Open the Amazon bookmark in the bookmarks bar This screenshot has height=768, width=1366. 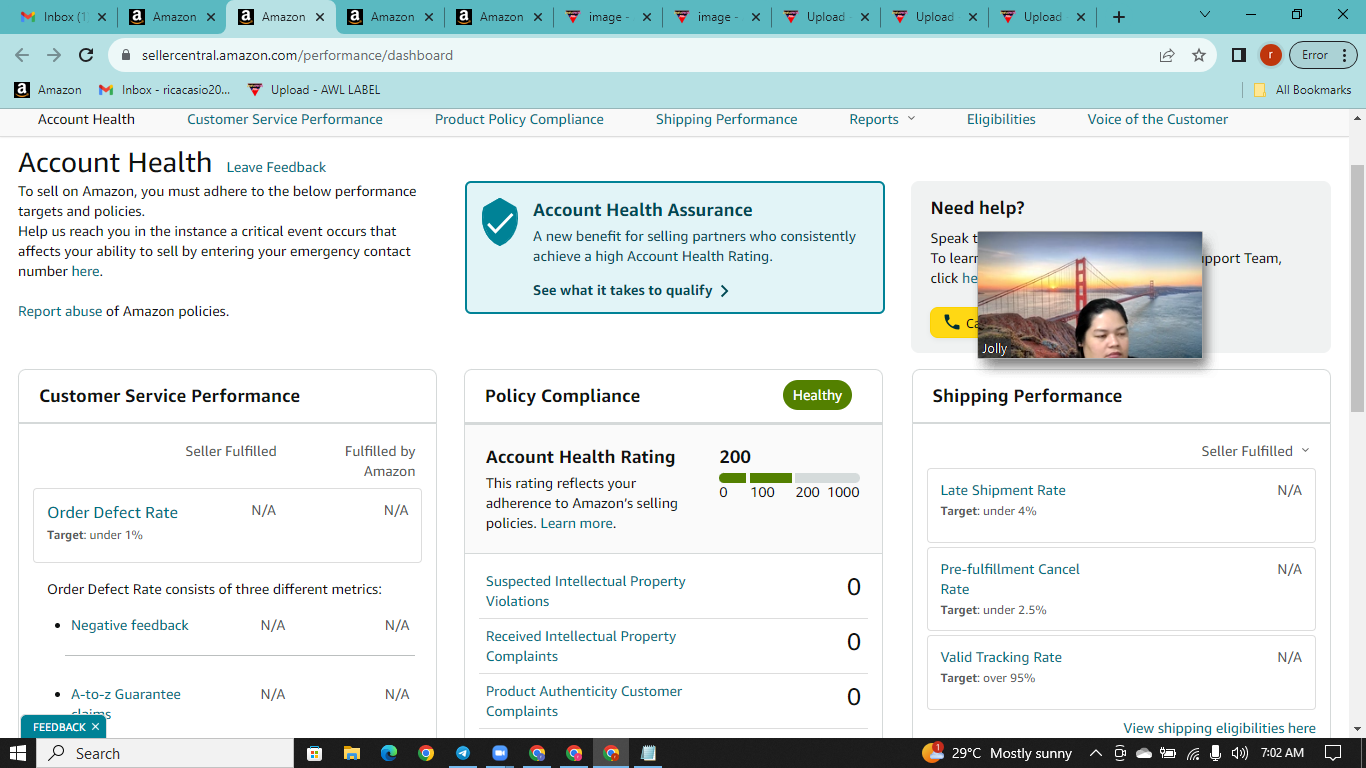tap(48, 89)
